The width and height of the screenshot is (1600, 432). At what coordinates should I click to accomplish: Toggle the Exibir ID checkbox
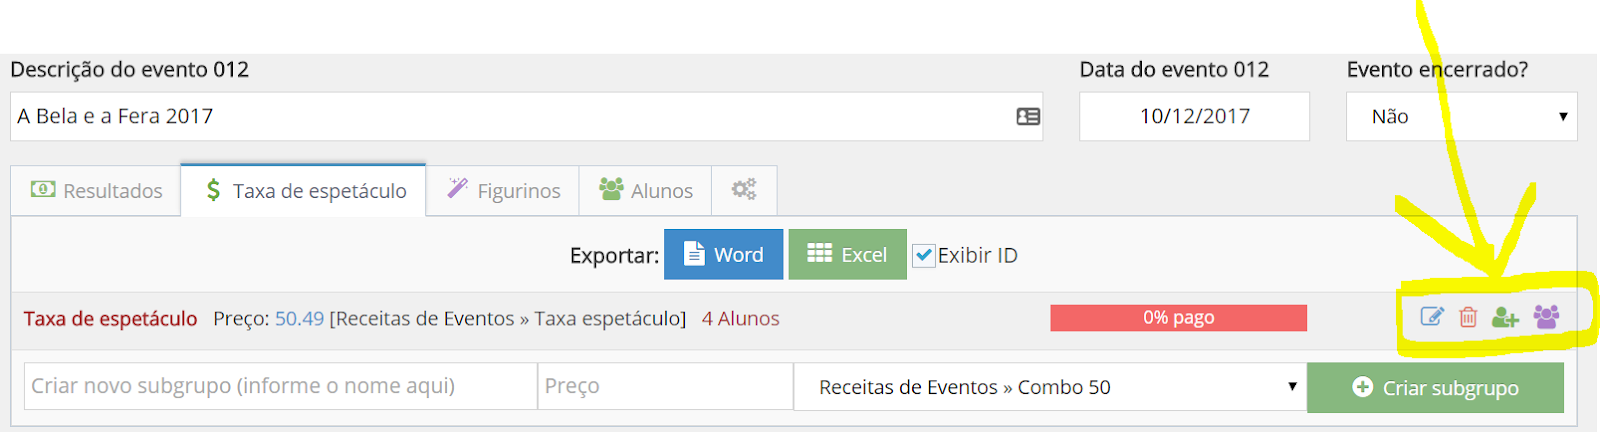(924, 255)
